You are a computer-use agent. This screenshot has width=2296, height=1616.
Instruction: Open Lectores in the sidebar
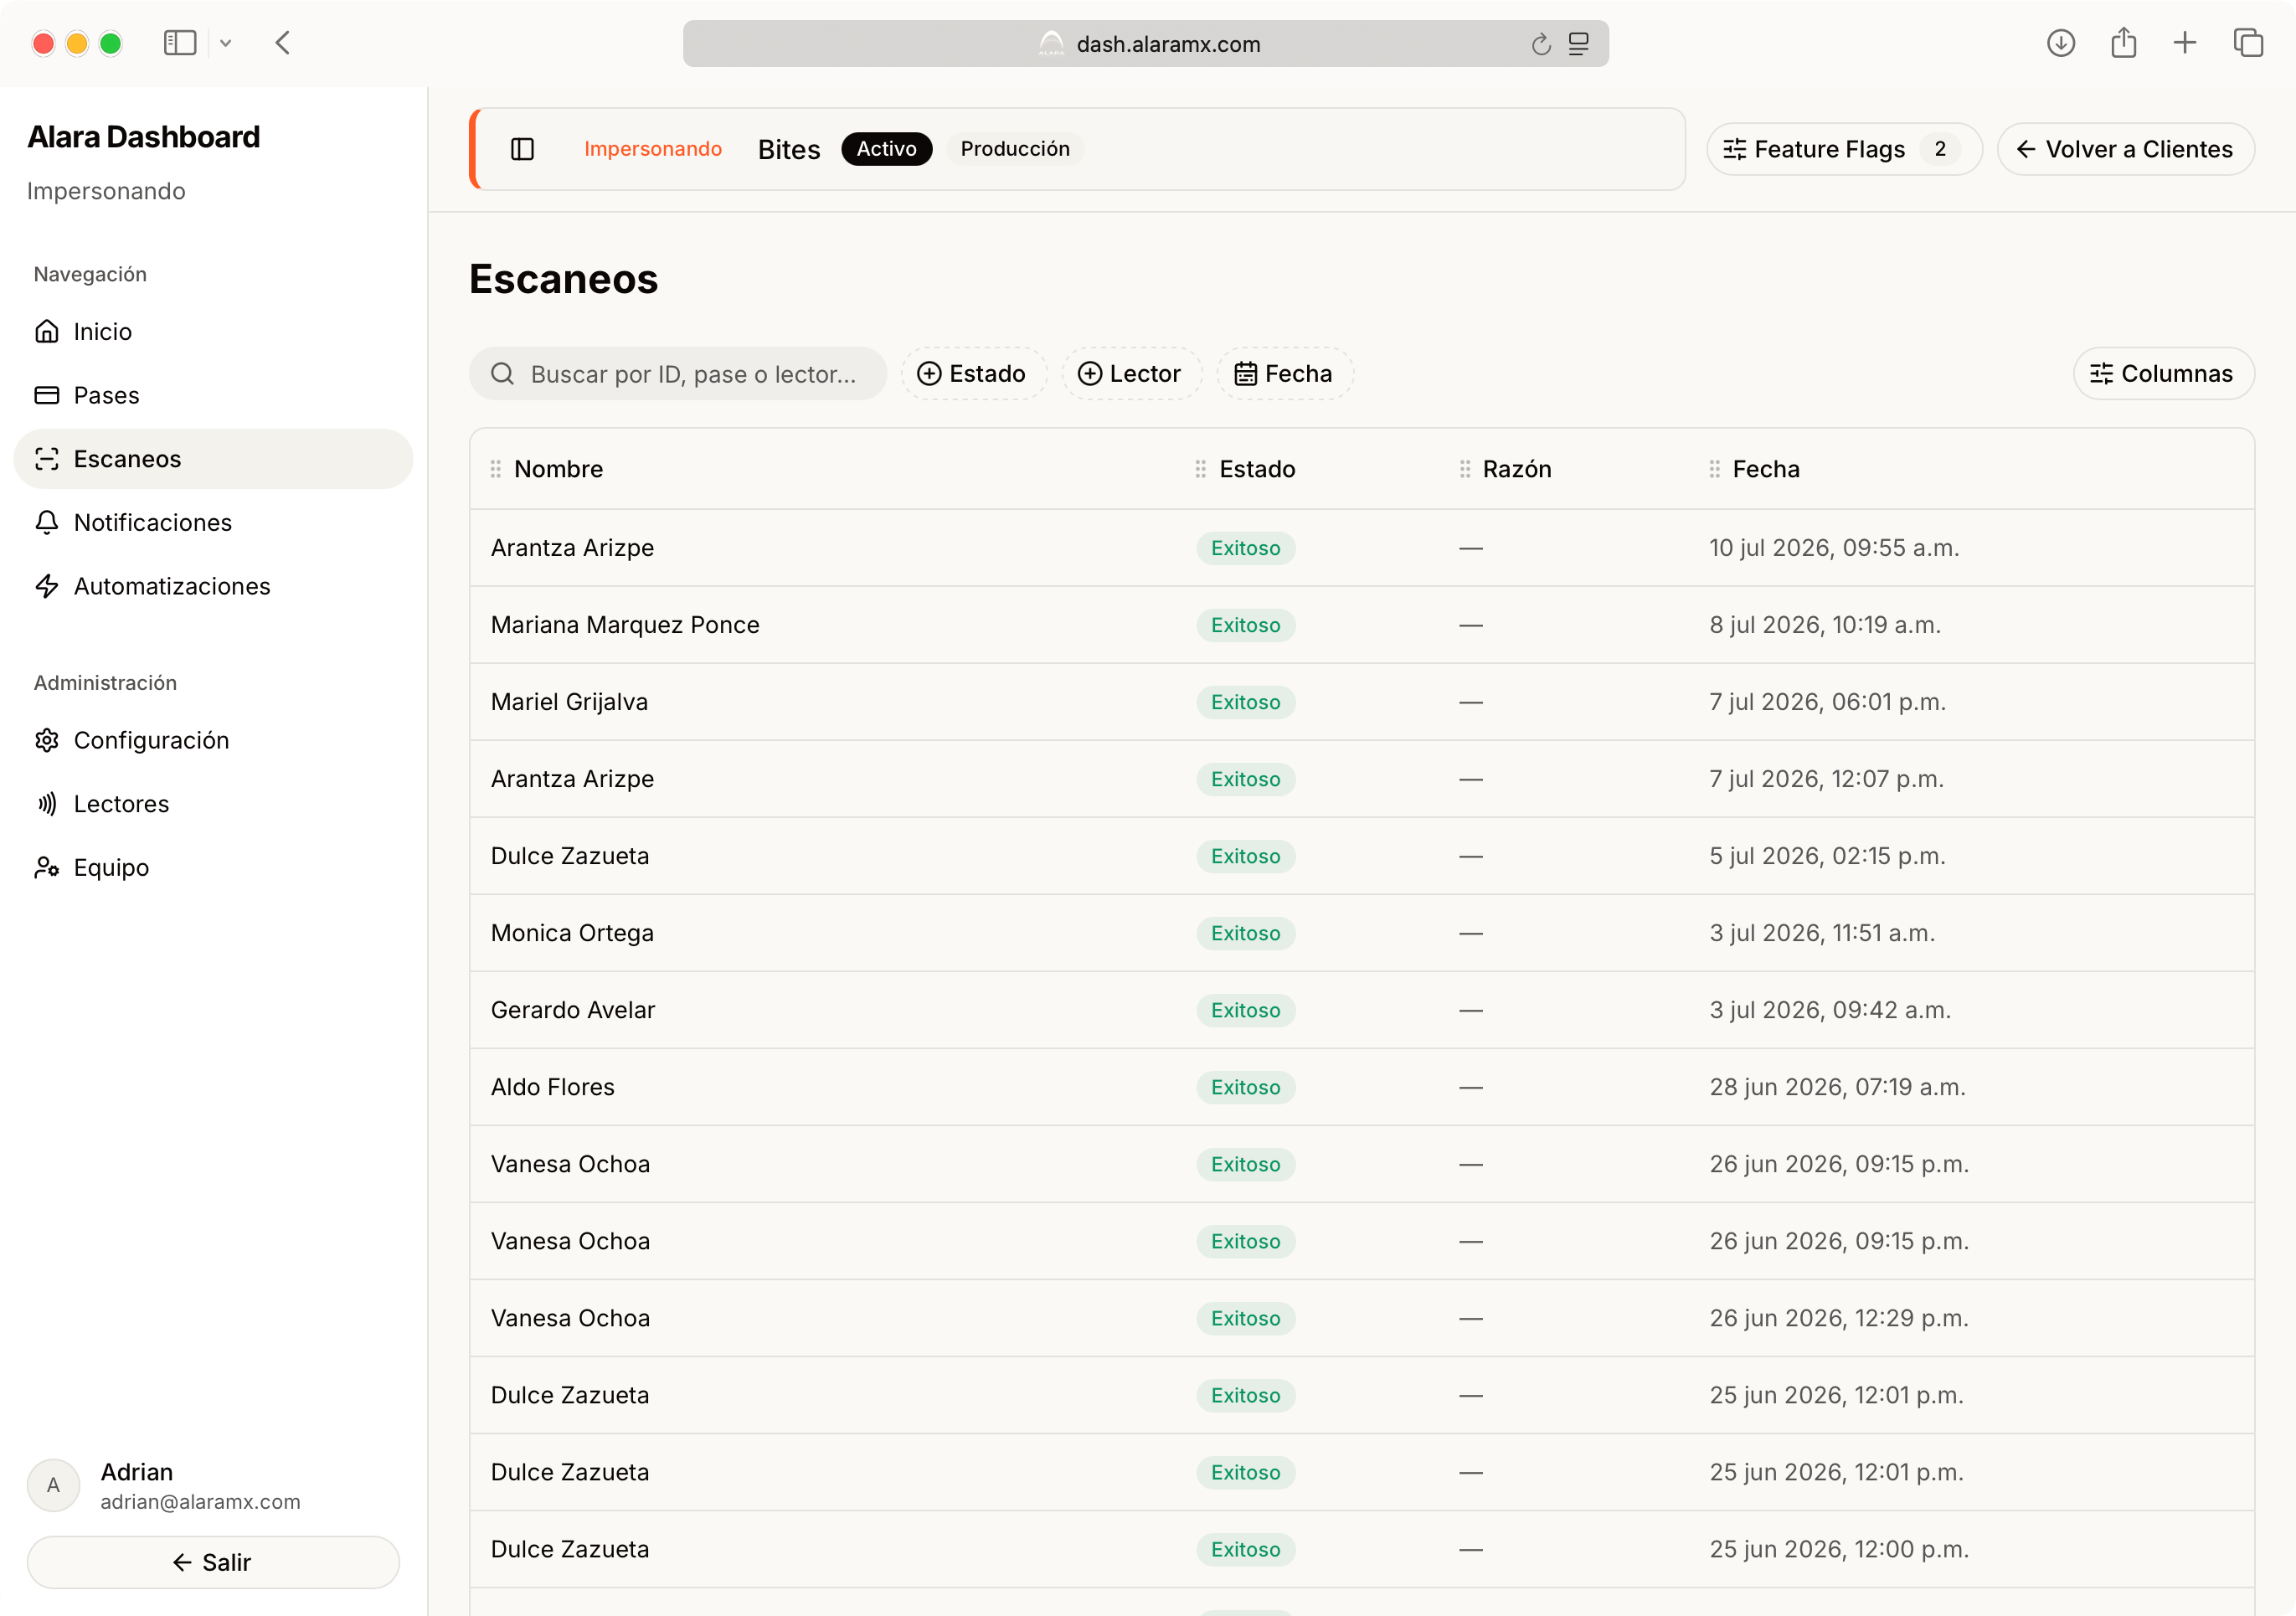213,804
